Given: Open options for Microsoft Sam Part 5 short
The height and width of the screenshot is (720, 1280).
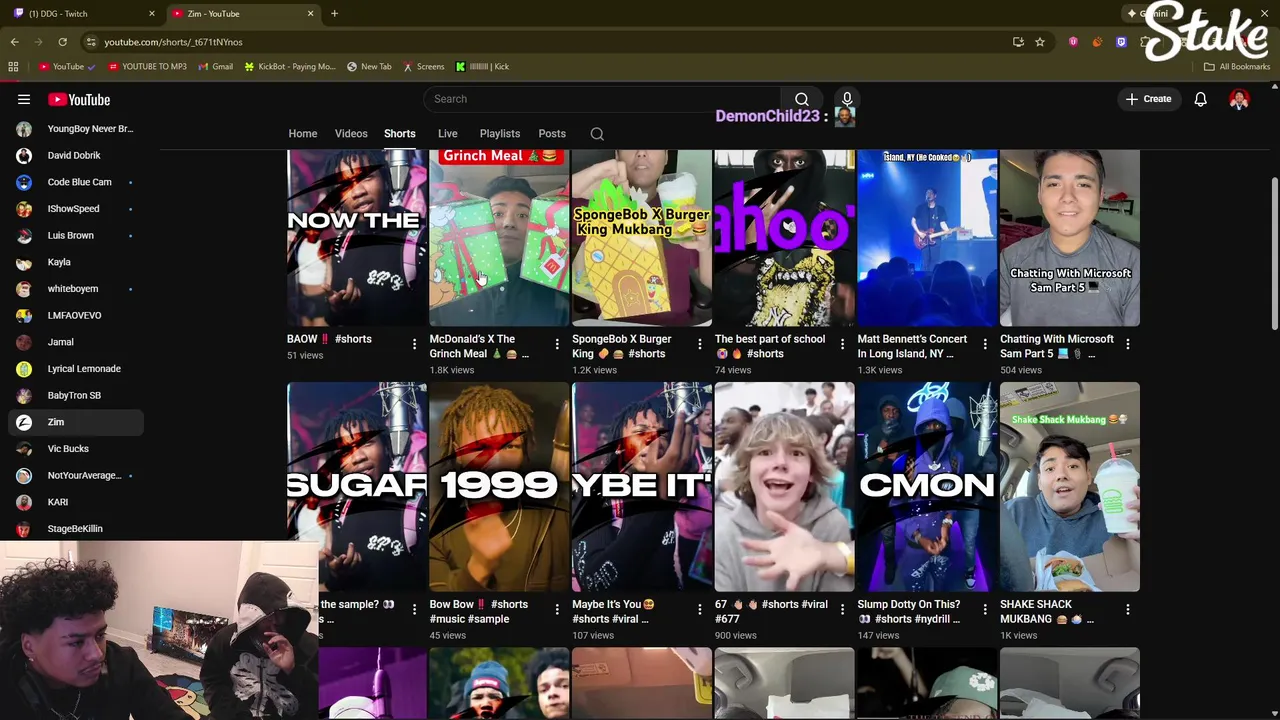Looking at the screenshot, I should [x=1127, y=344].
